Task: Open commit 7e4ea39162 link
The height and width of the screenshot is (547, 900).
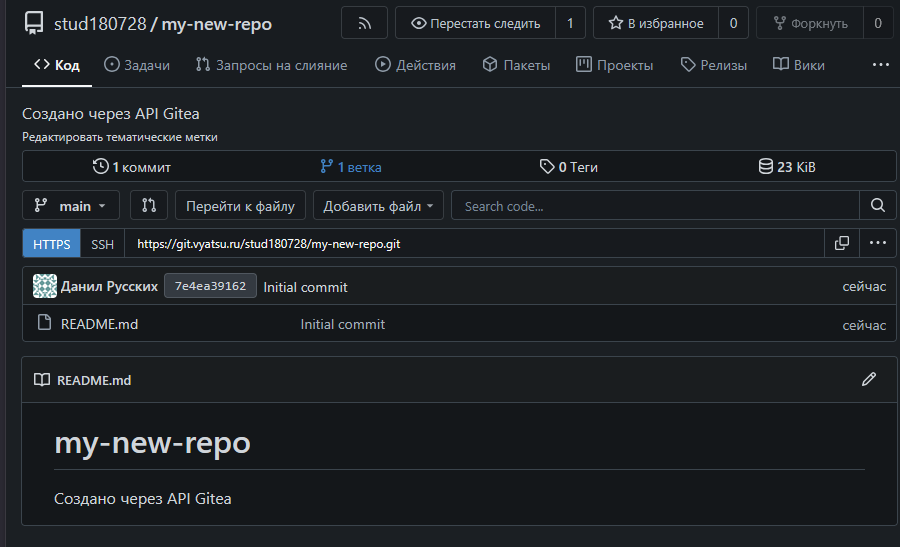Action: [210, 286]
